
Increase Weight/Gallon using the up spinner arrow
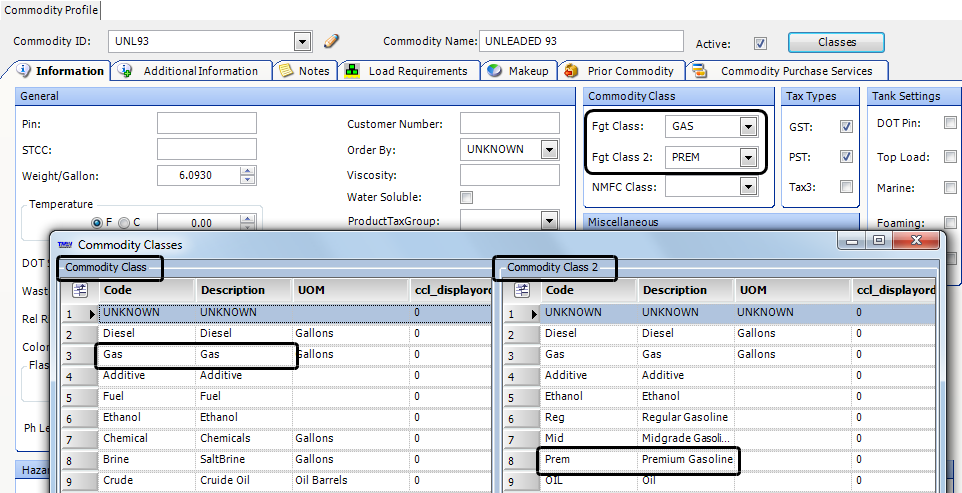[248, 171]
